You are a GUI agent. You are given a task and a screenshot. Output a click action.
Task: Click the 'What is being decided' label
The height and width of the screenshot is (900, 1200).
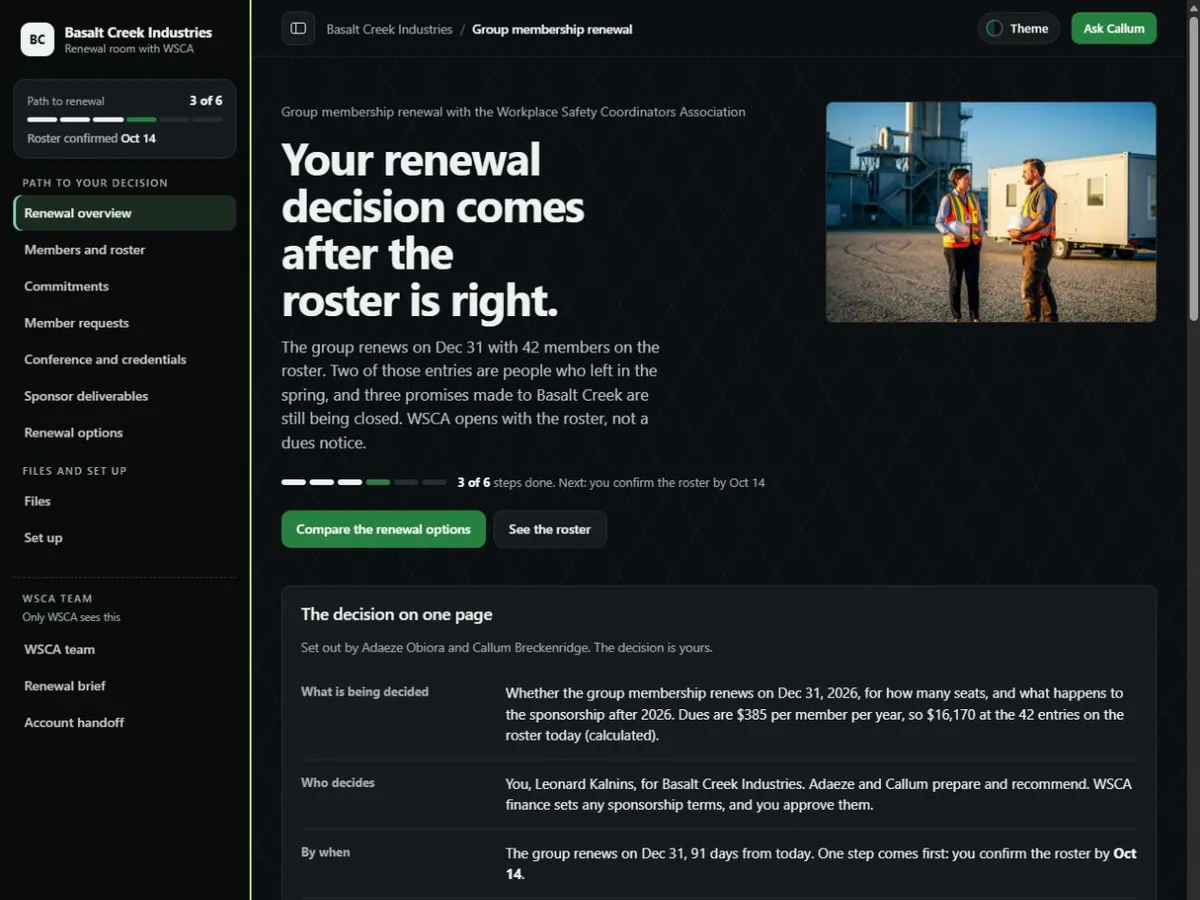click(x=365, y=691)
